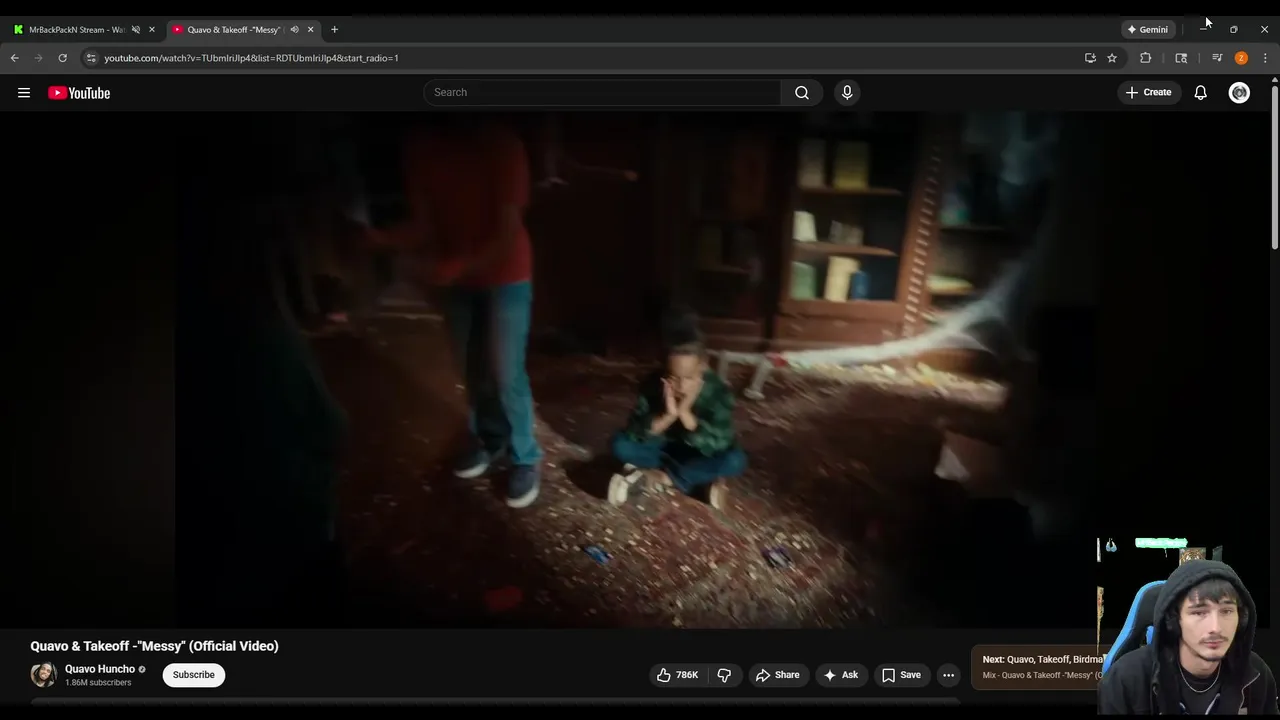This screenshot has width=1280, height=720.
Task: Click the Next: Quavo, Takeoff, Birdman card
Action: tap(1038, 667)
